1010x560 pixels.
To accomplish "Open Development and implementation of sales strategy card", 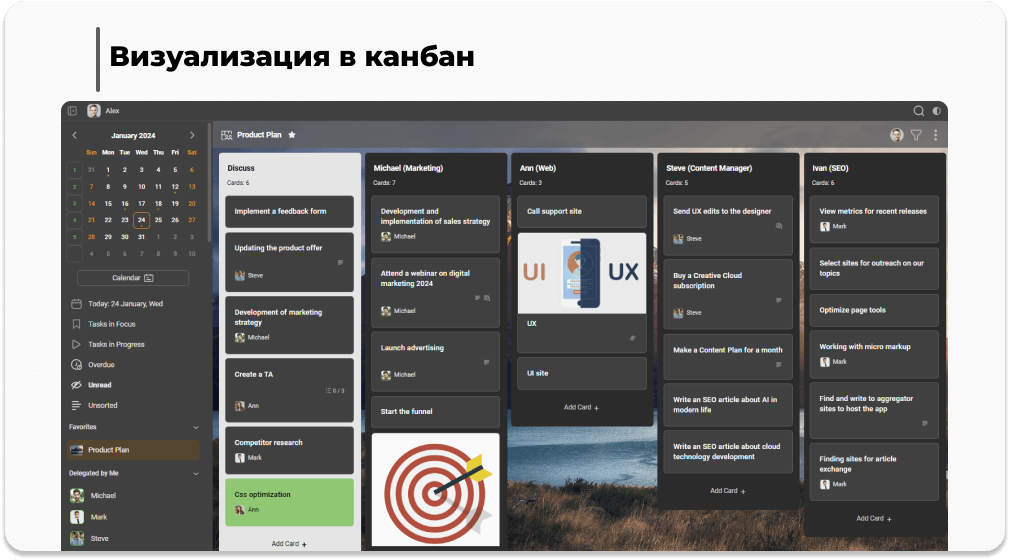I will click(x=435, y=224).
